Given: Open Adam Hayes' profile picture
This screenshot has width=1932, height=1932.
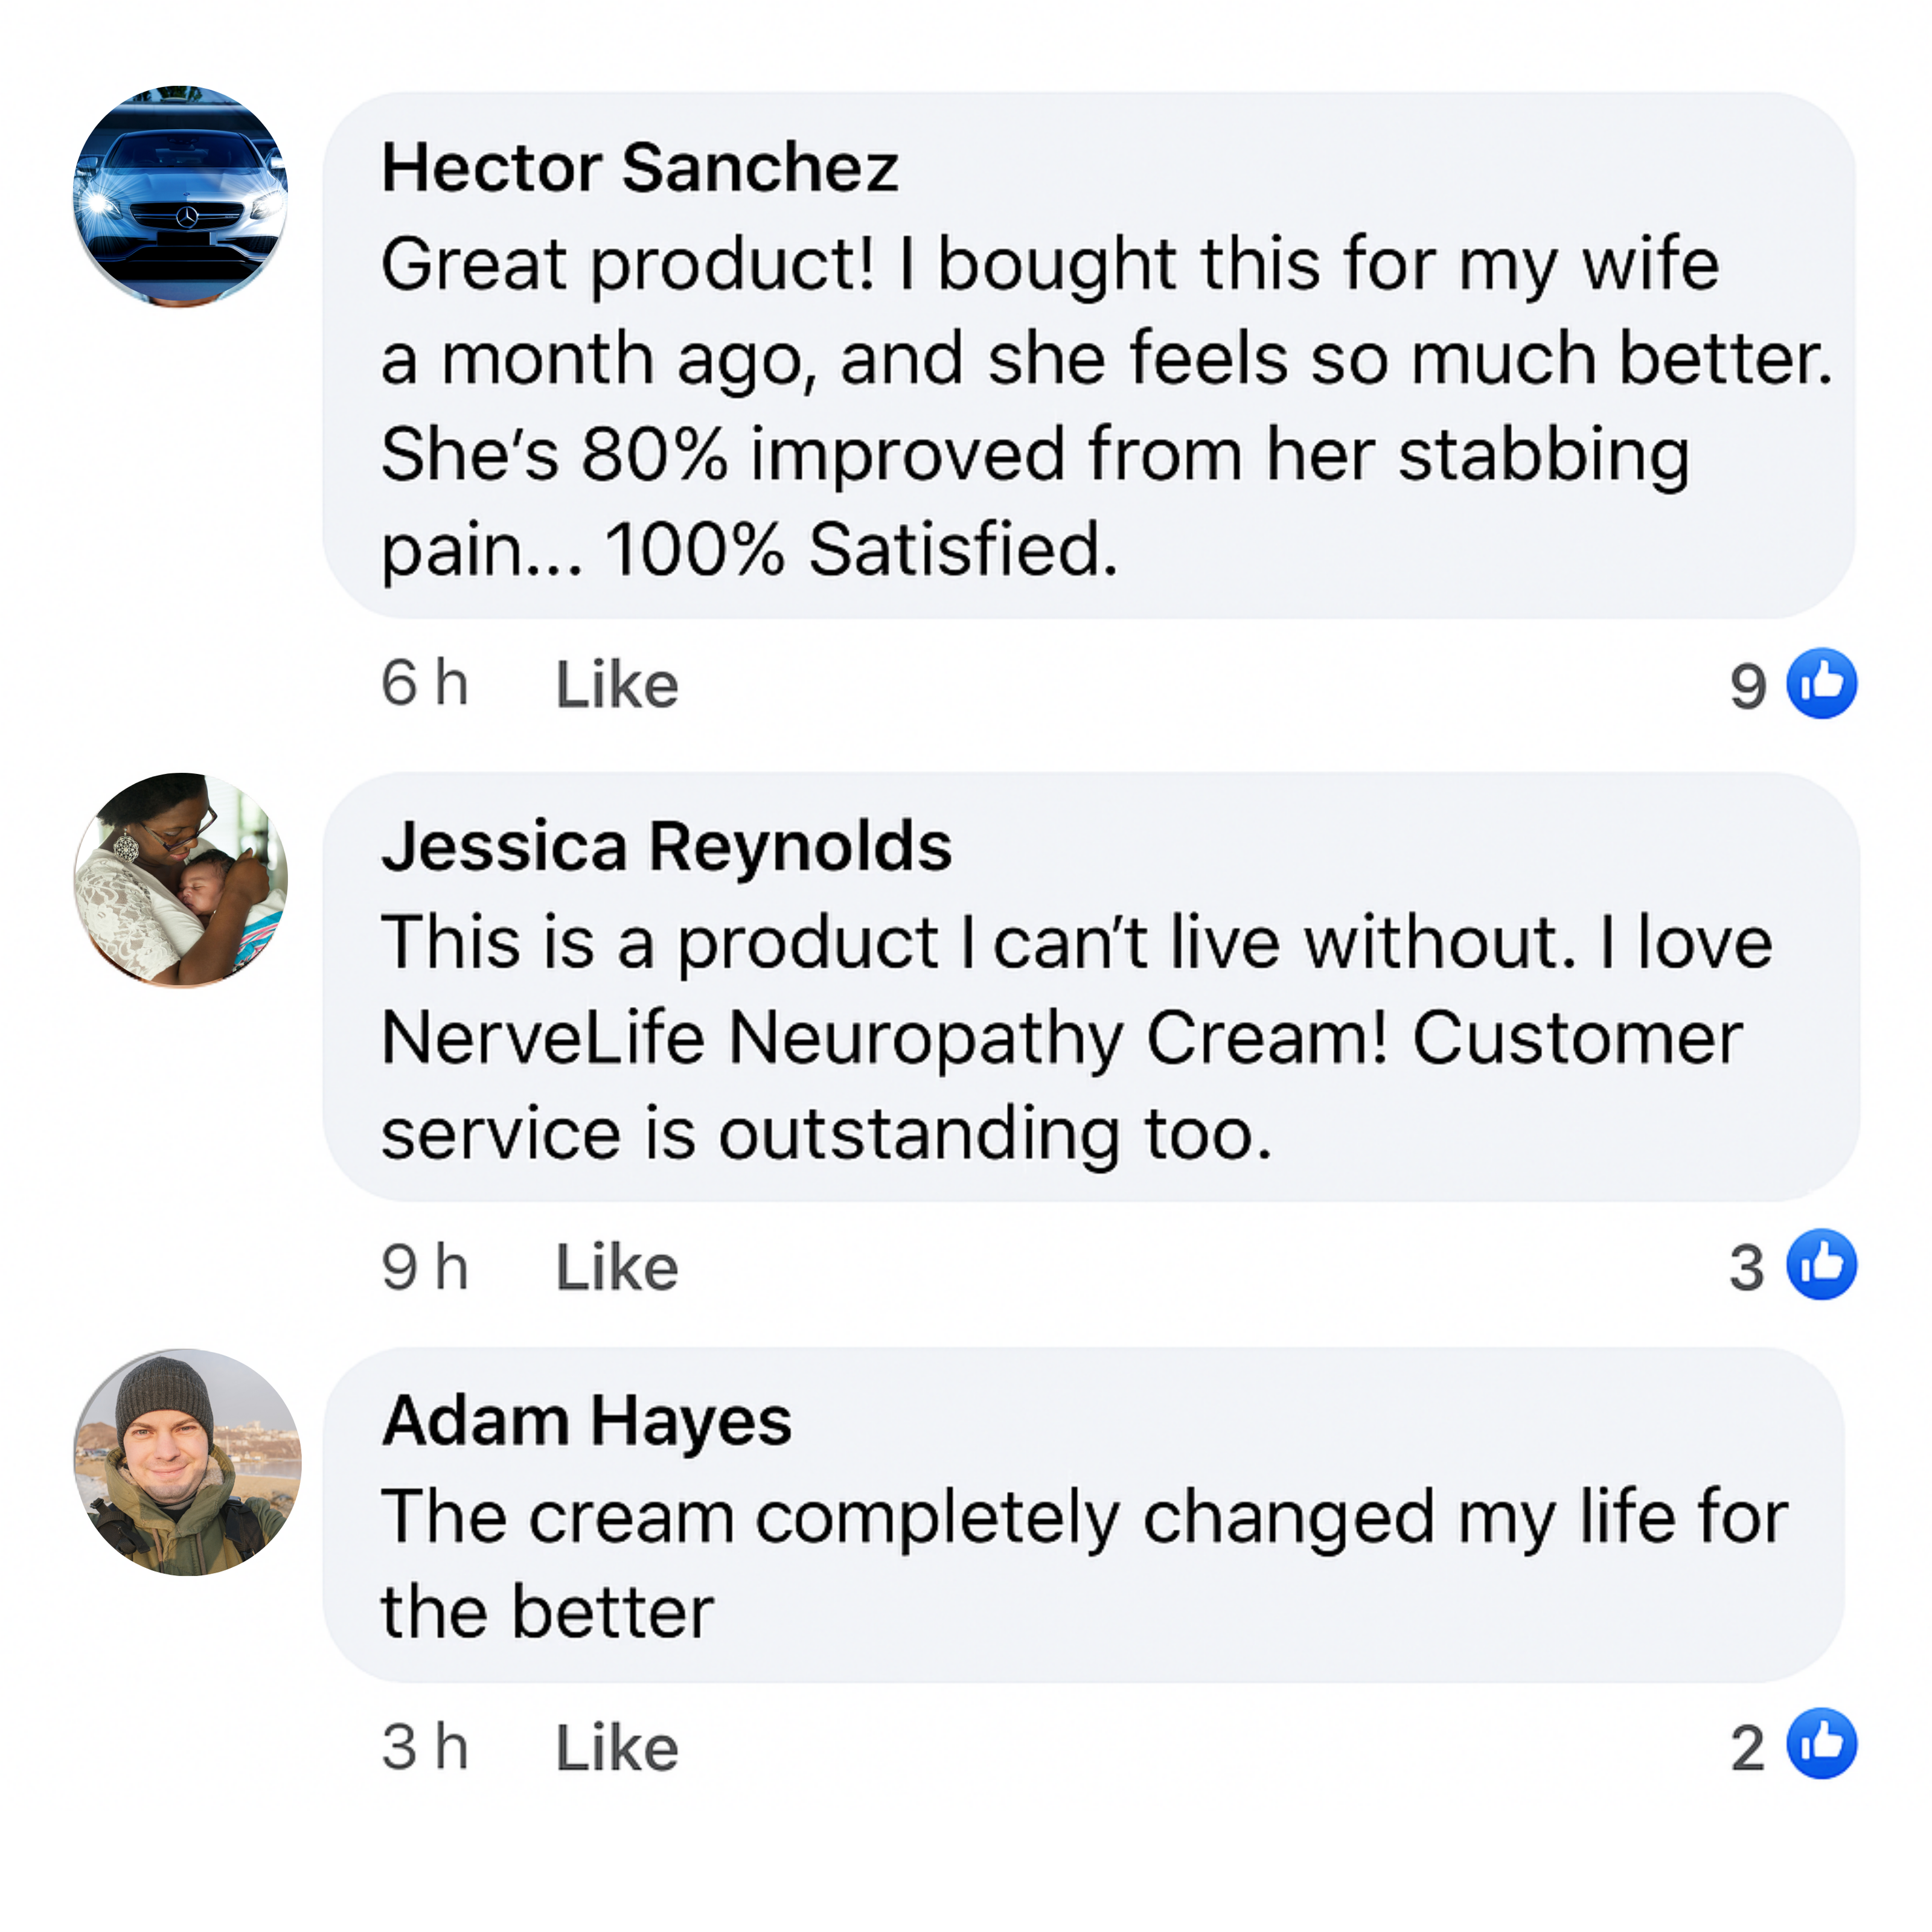Looking at the screenshot, I should tap(187, 1462).
